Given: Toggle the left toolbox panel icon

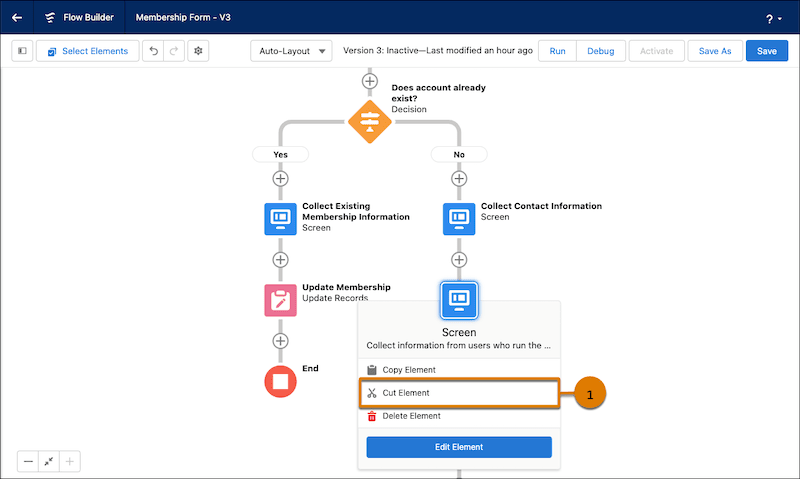Looking at the screenshot, I should pos(22,51).
